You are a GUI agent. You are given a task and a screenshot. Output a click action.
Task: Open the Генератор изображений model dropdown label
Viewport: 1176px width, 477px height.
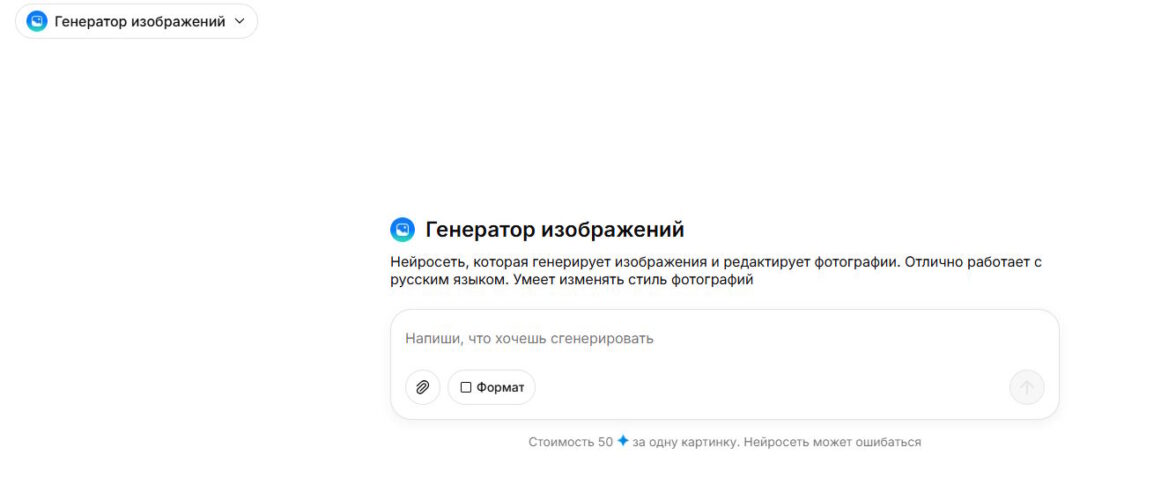(x=139, y=21)
